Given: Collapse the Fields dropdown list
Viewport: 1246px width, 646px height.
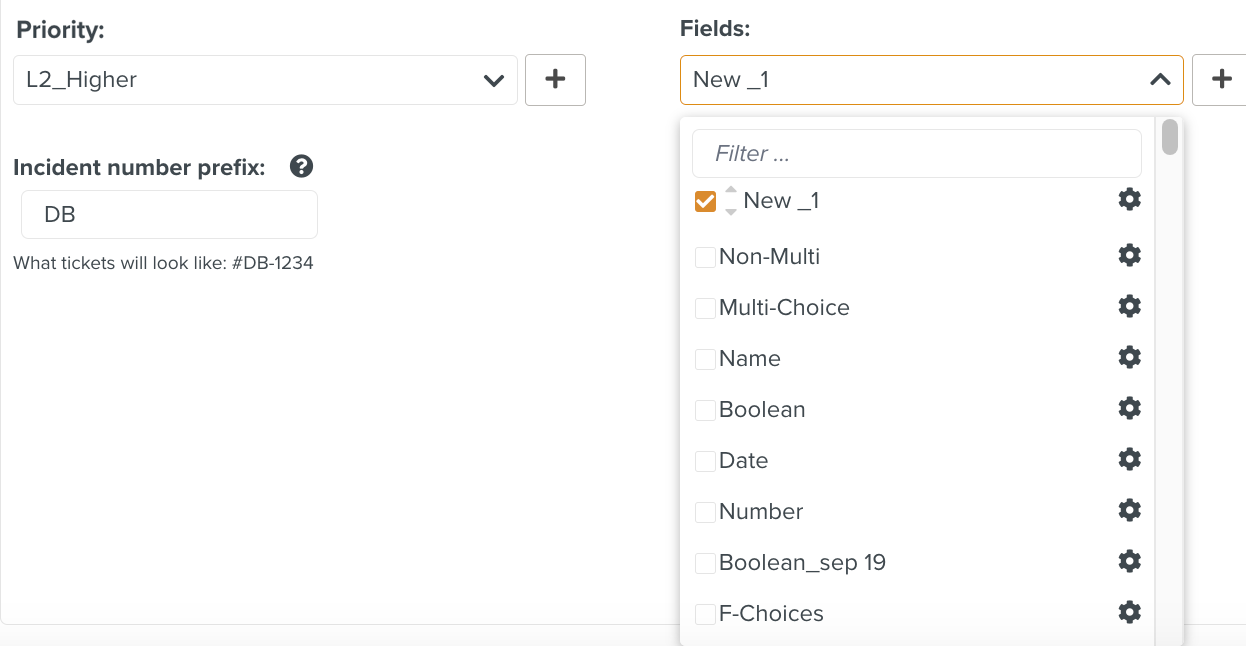Looking at the screenshot, I should pos(1159,80).
